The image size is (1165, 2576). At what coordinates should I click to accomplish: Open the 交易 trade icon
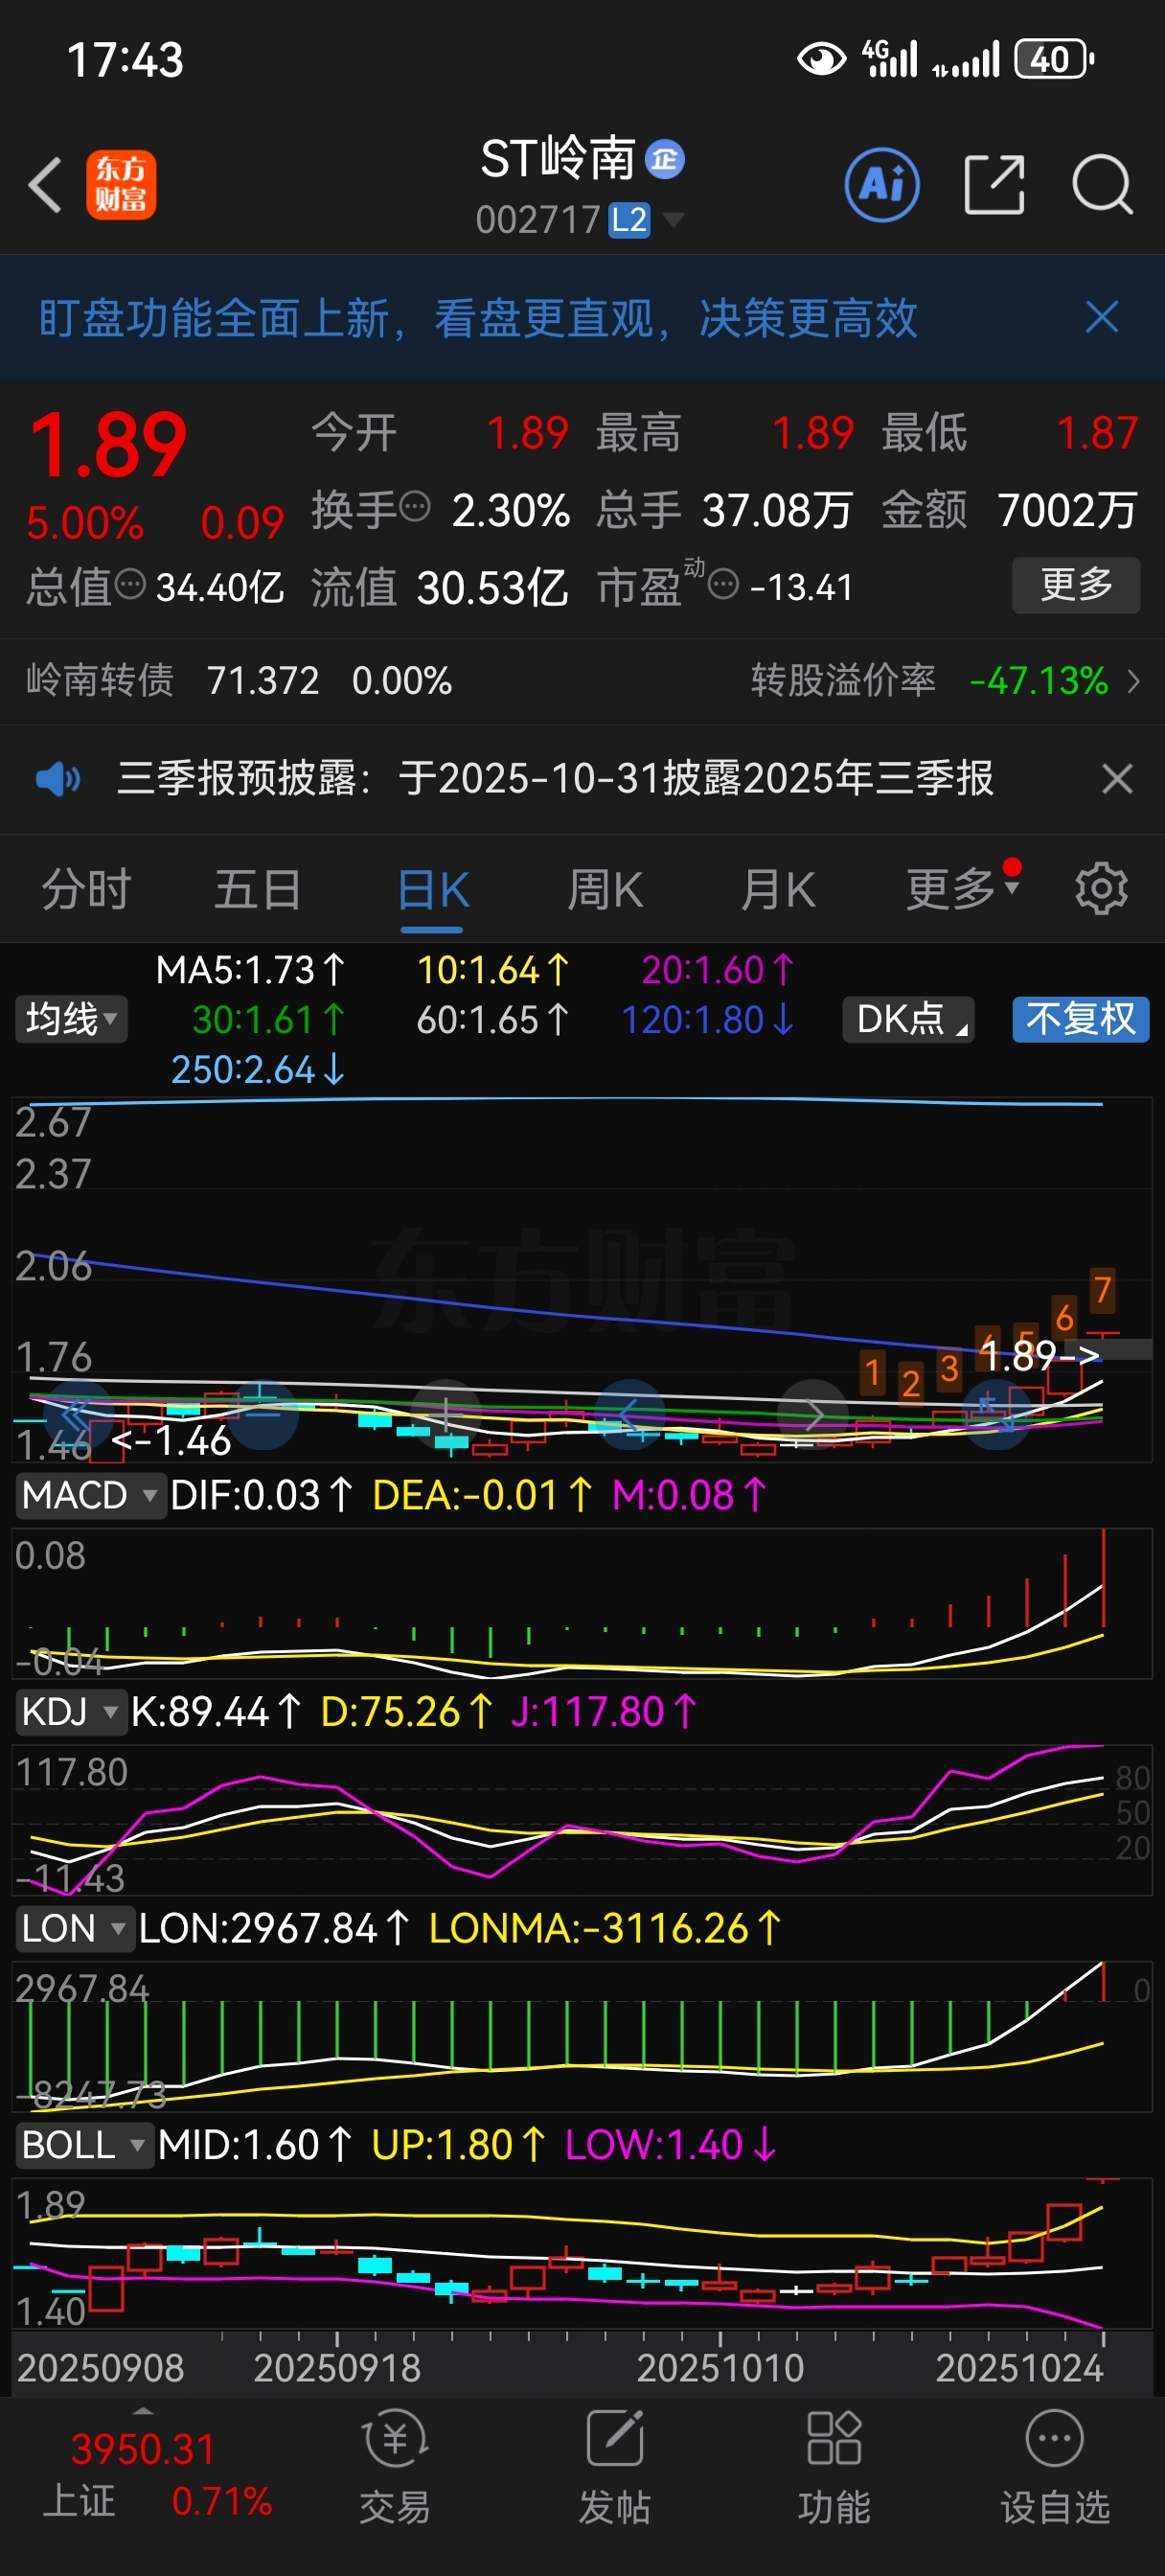(x=394, y=2440)
